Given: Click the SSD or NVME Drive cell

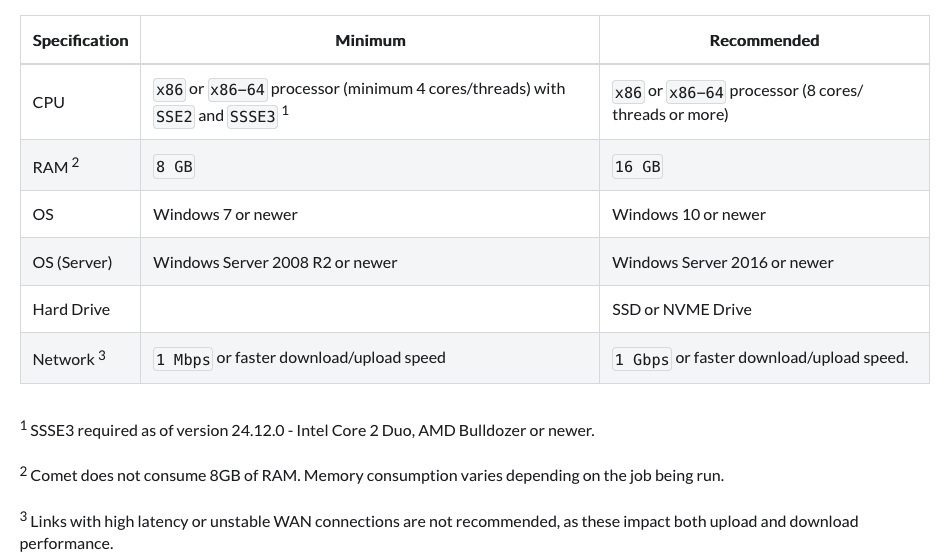Looking at the screenshot, I should 681,309.
